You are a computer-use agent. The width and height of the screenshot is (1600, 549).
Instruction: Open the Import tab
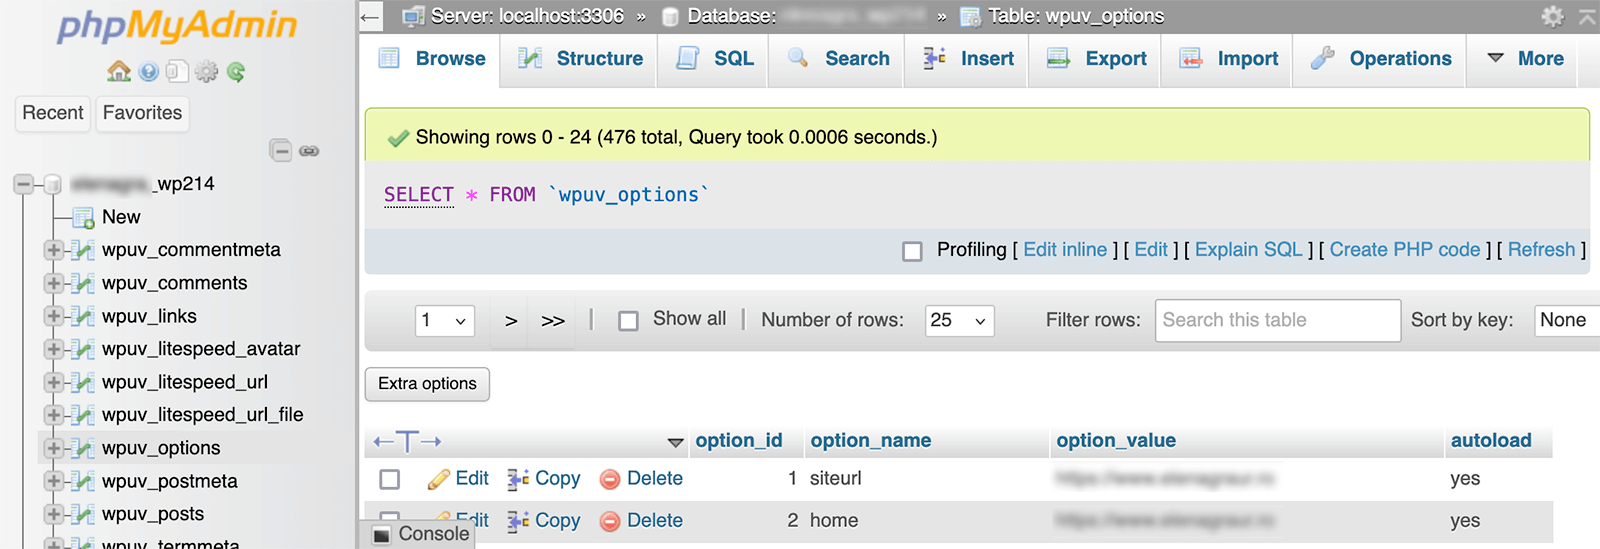click(x=1228, y=59)
